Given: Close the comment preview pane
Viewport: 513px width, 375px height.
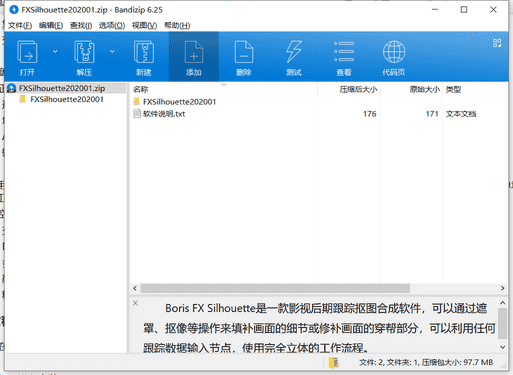Looking at the screenshot, I should 135,303.
